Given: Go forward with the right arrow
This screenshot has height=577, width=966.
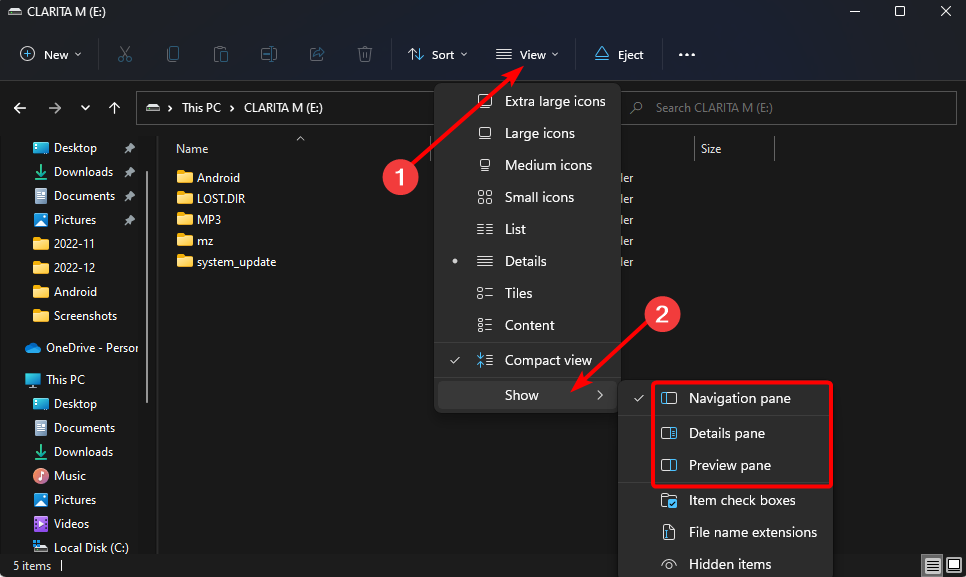Looking at the screenshot, I should (x=55, y=108).
